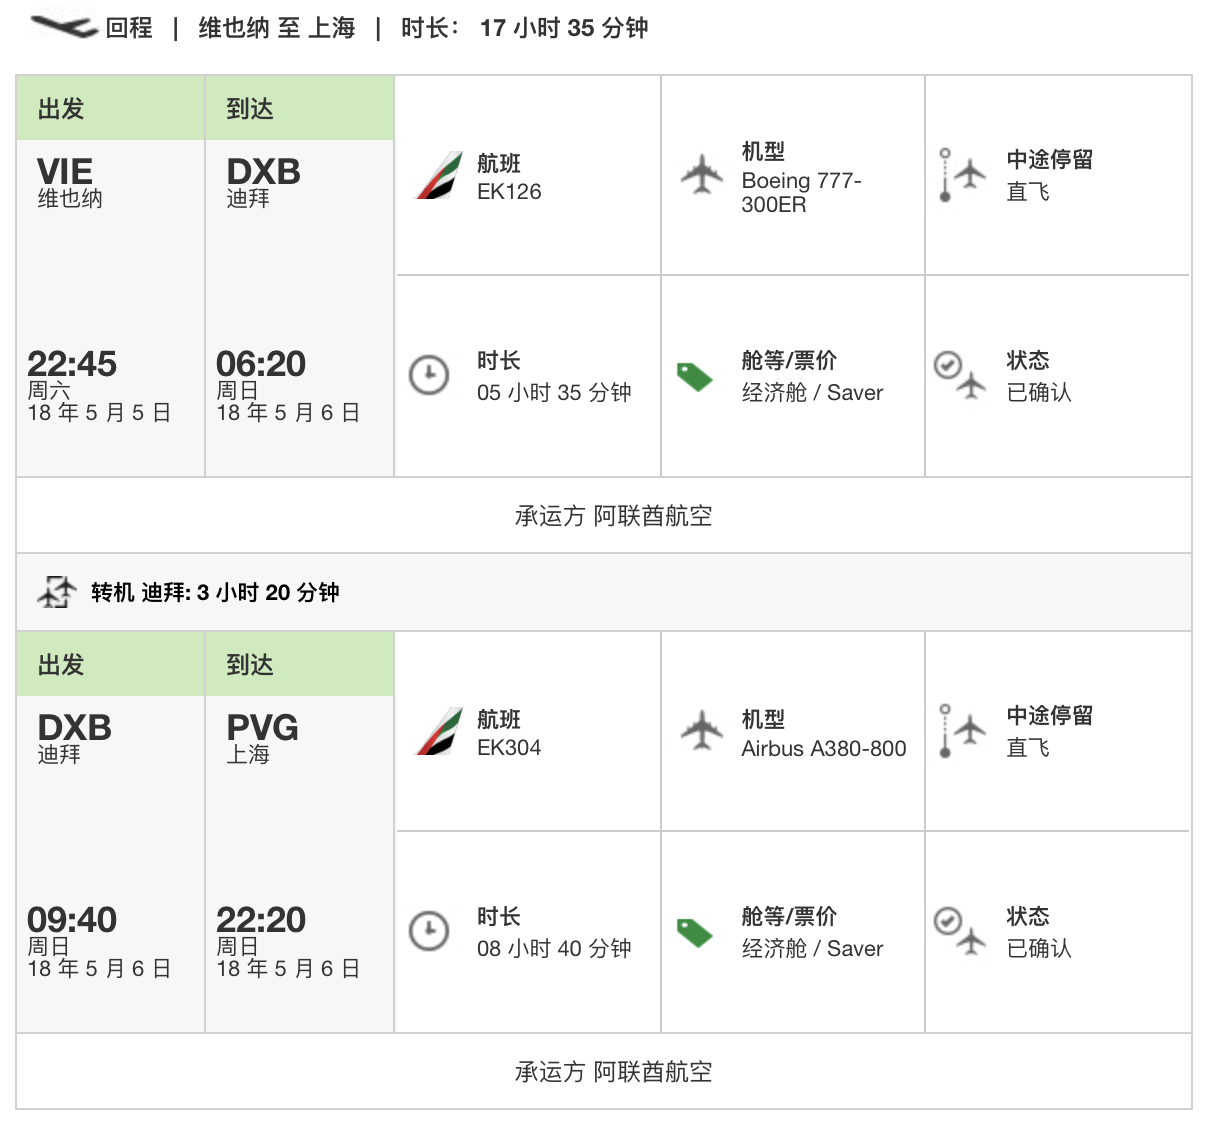Click the VIE departure airport code
Image resolution: width=1216 pixels, height=1126 pixels.
coord(65,172)
